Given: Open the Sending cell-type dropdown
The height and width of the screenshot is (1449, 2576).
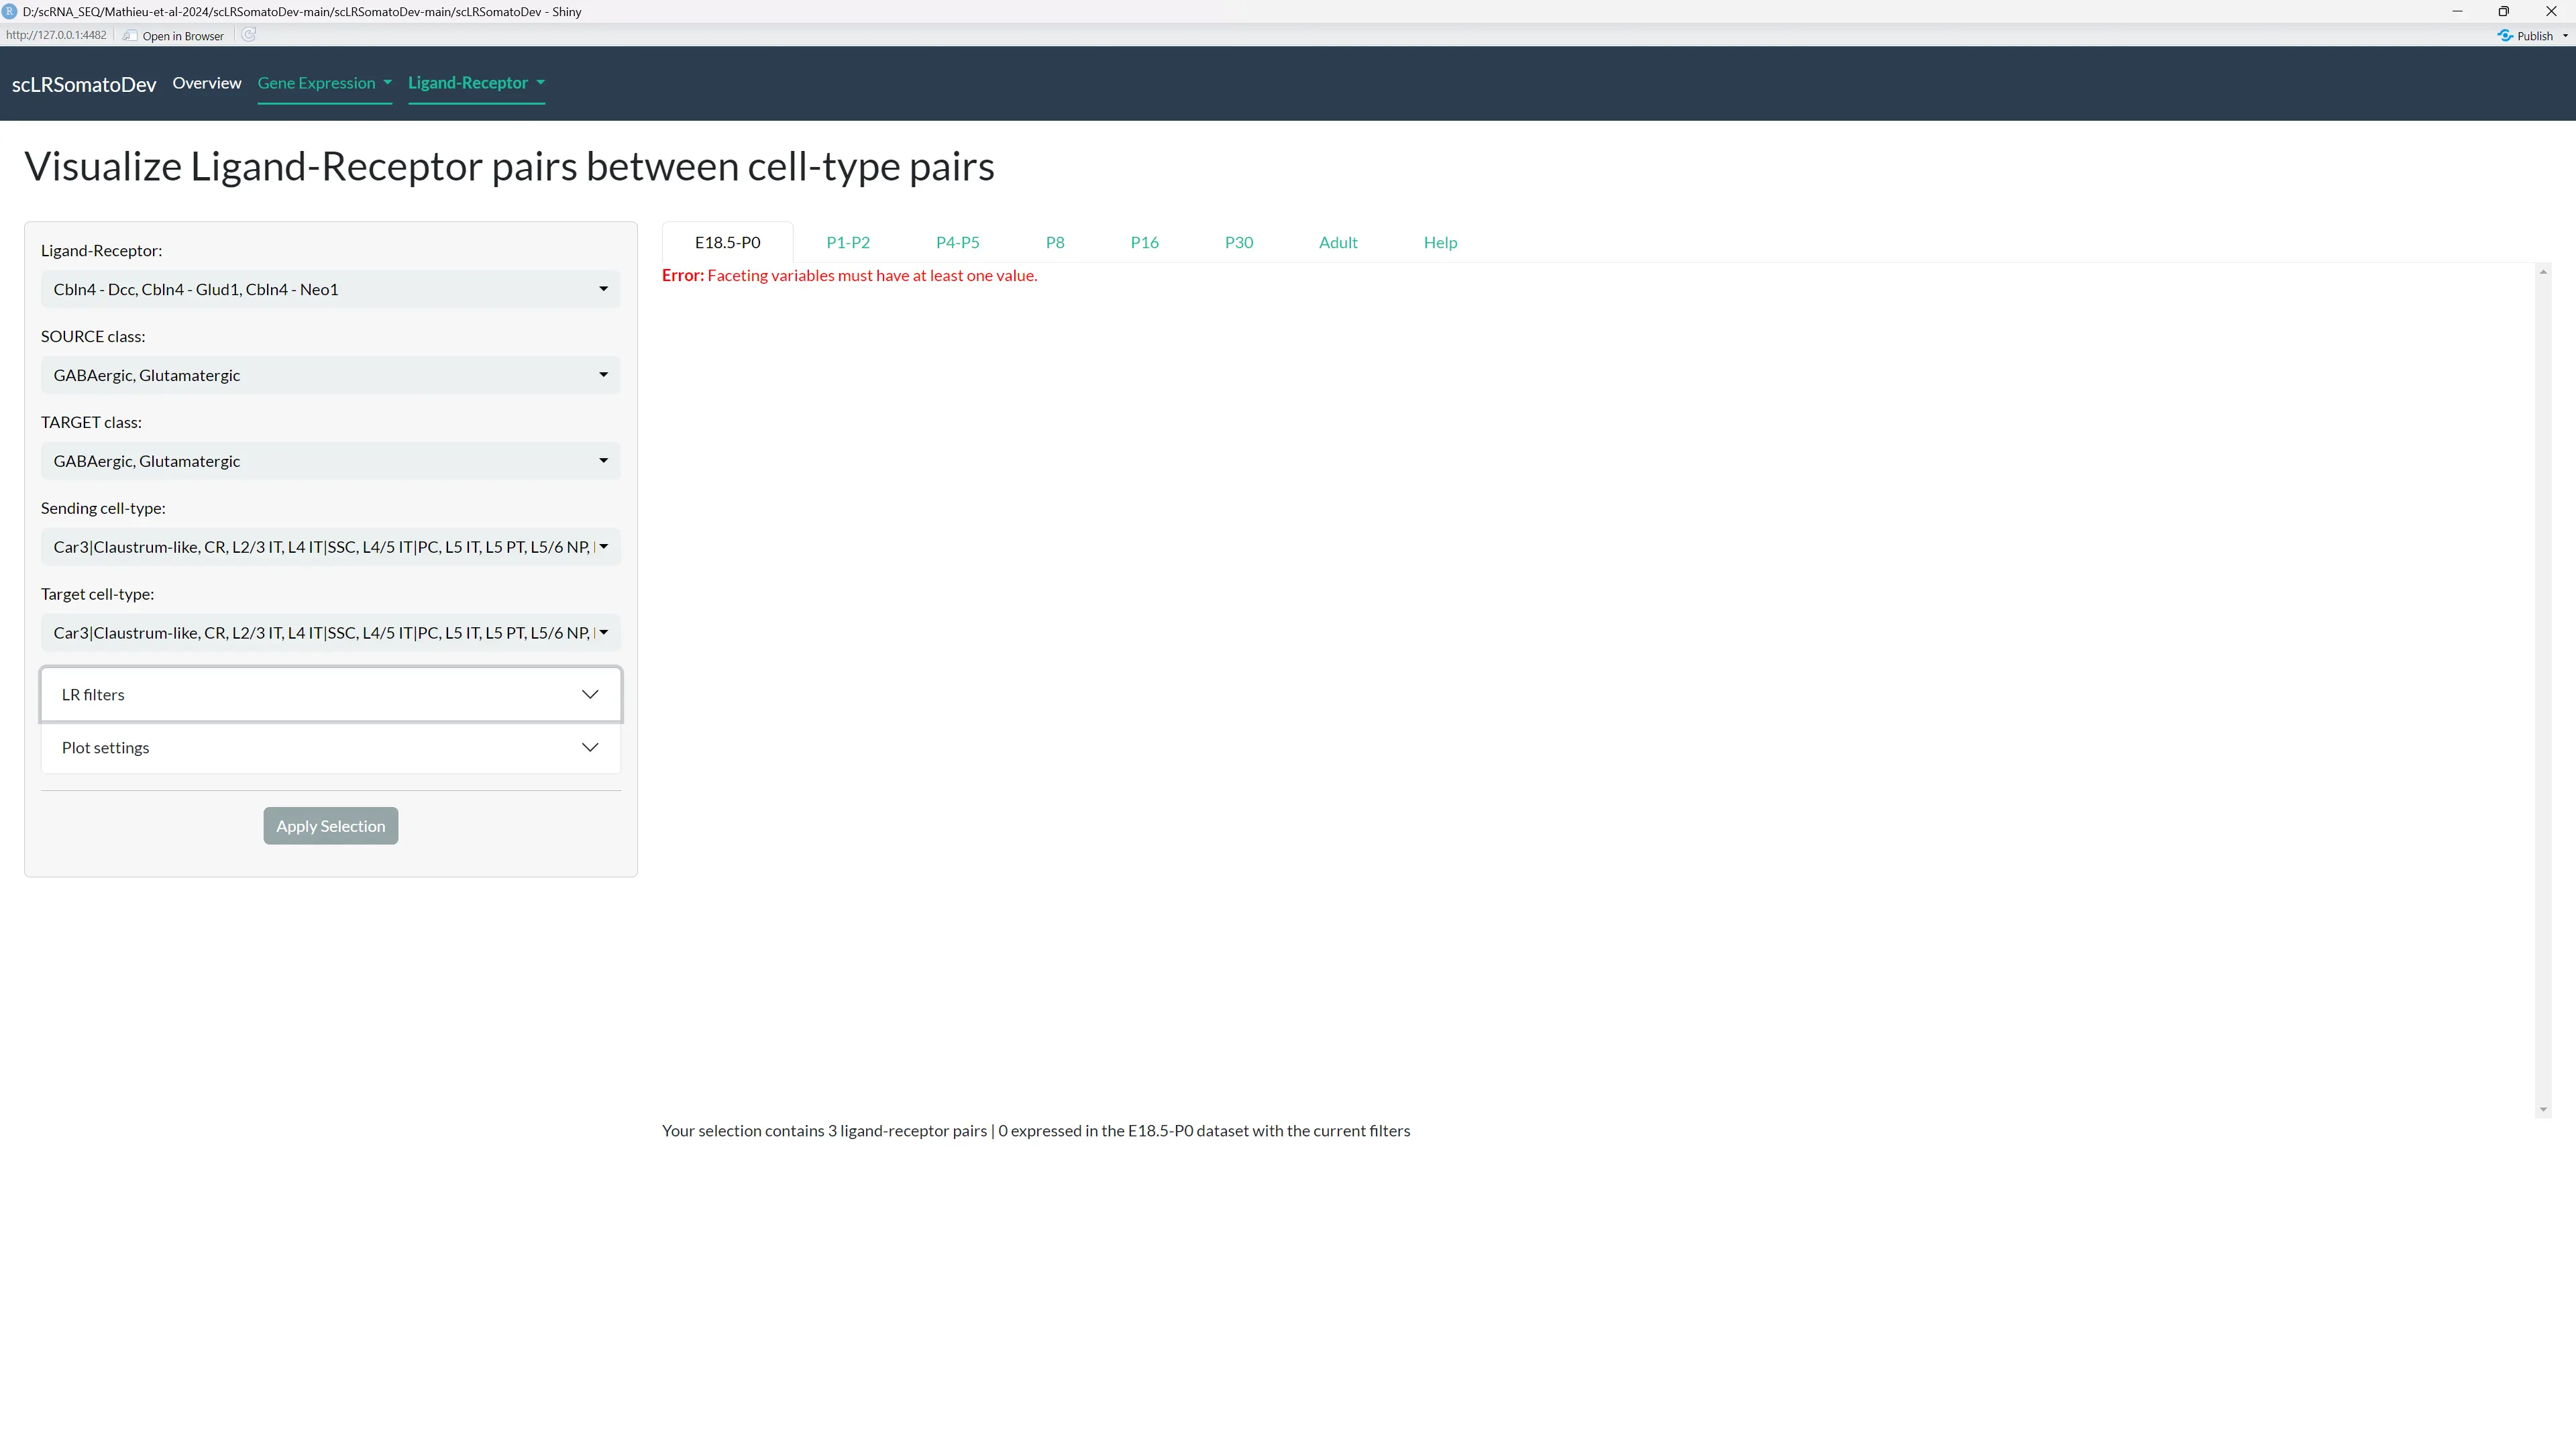Looking at the screenshot, I should (x=330, y=547).
